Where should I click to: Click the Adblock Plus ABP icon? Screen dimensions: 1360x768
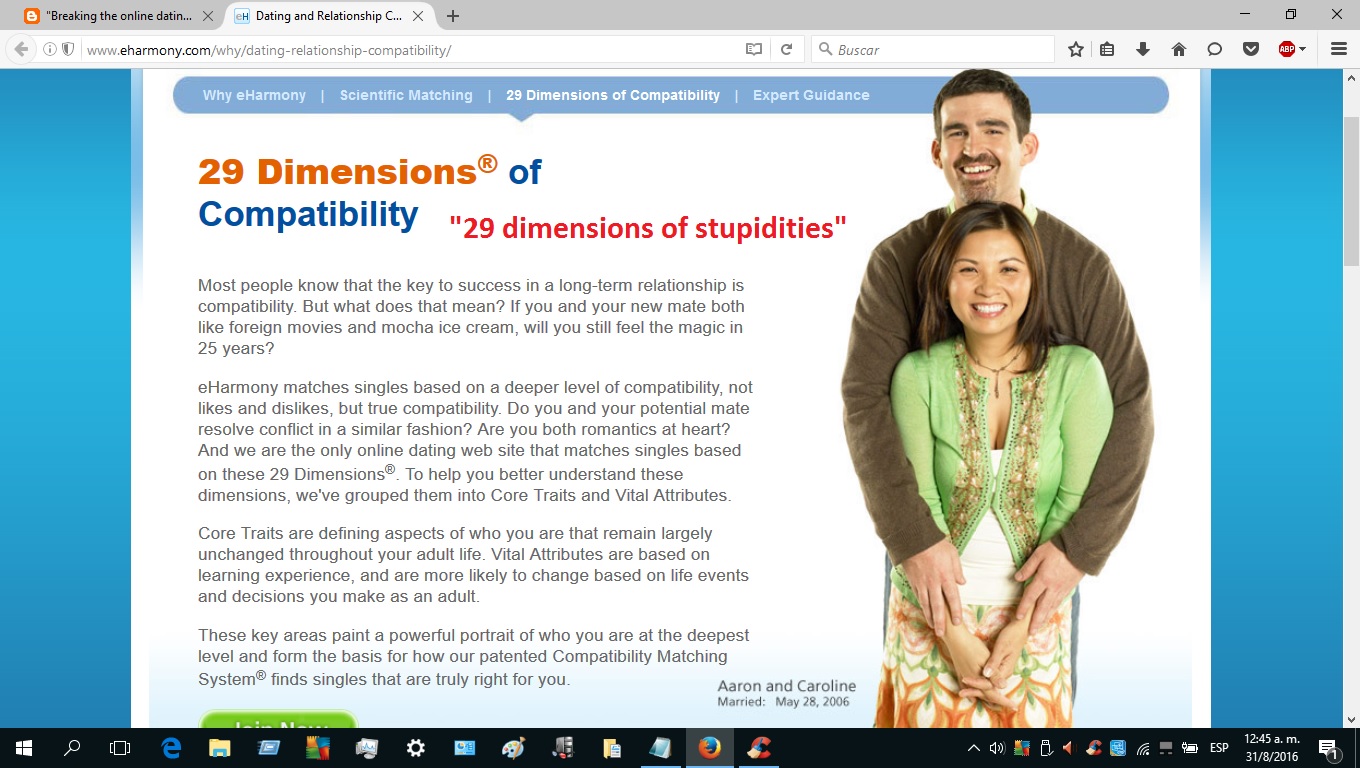pos(1287,49)
